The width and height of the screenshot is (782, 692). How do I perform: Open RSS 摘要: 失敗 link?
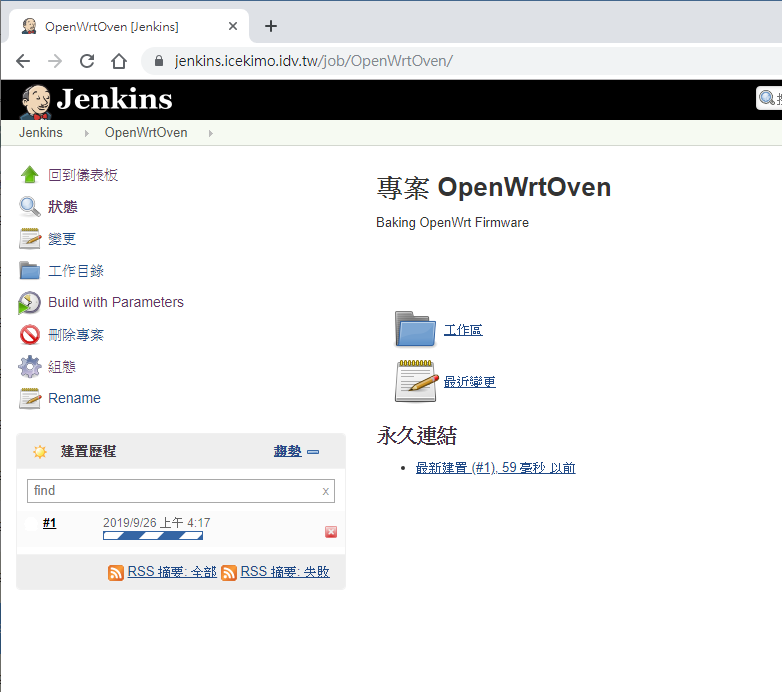(285, 572)
